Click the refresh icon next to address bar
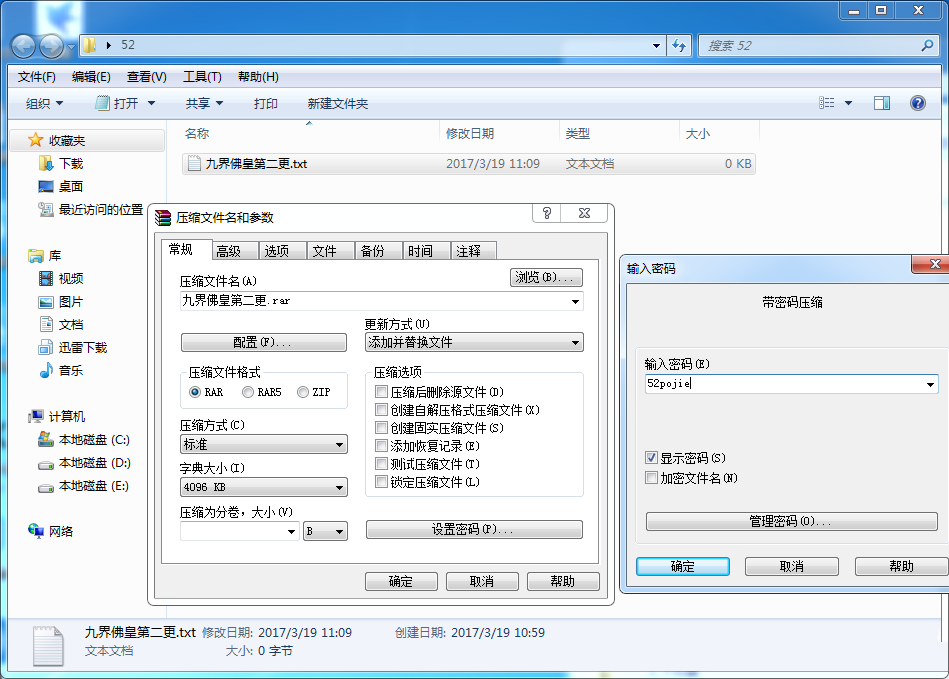The image size is (949, 679). coord(679,45)
